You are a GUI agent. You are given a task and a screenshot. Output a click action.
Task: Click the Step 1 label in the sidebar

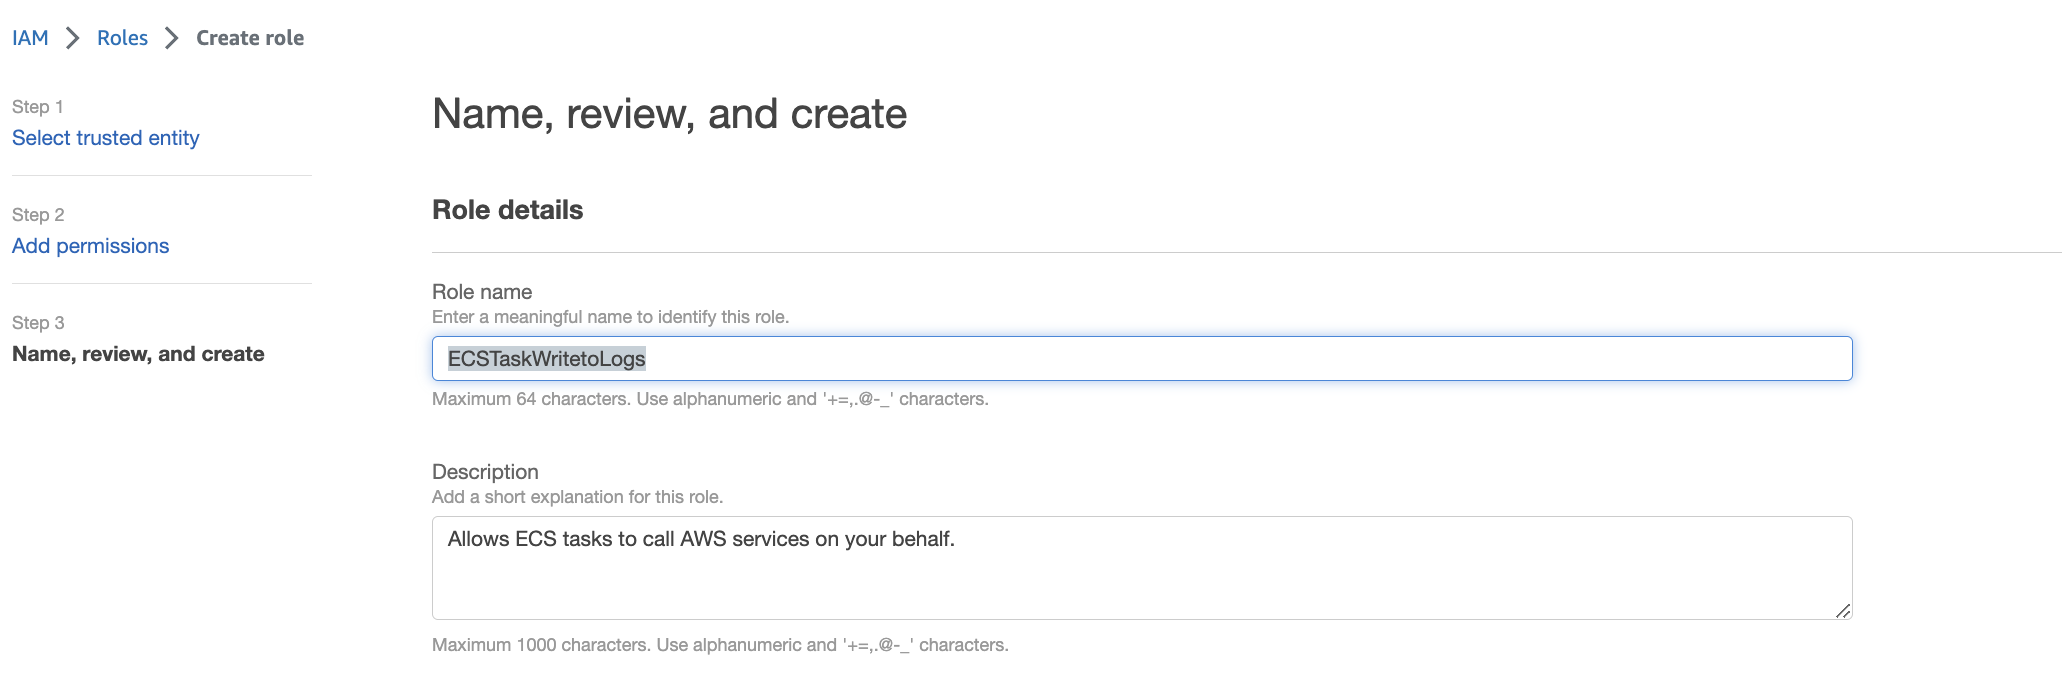[38, 107]
